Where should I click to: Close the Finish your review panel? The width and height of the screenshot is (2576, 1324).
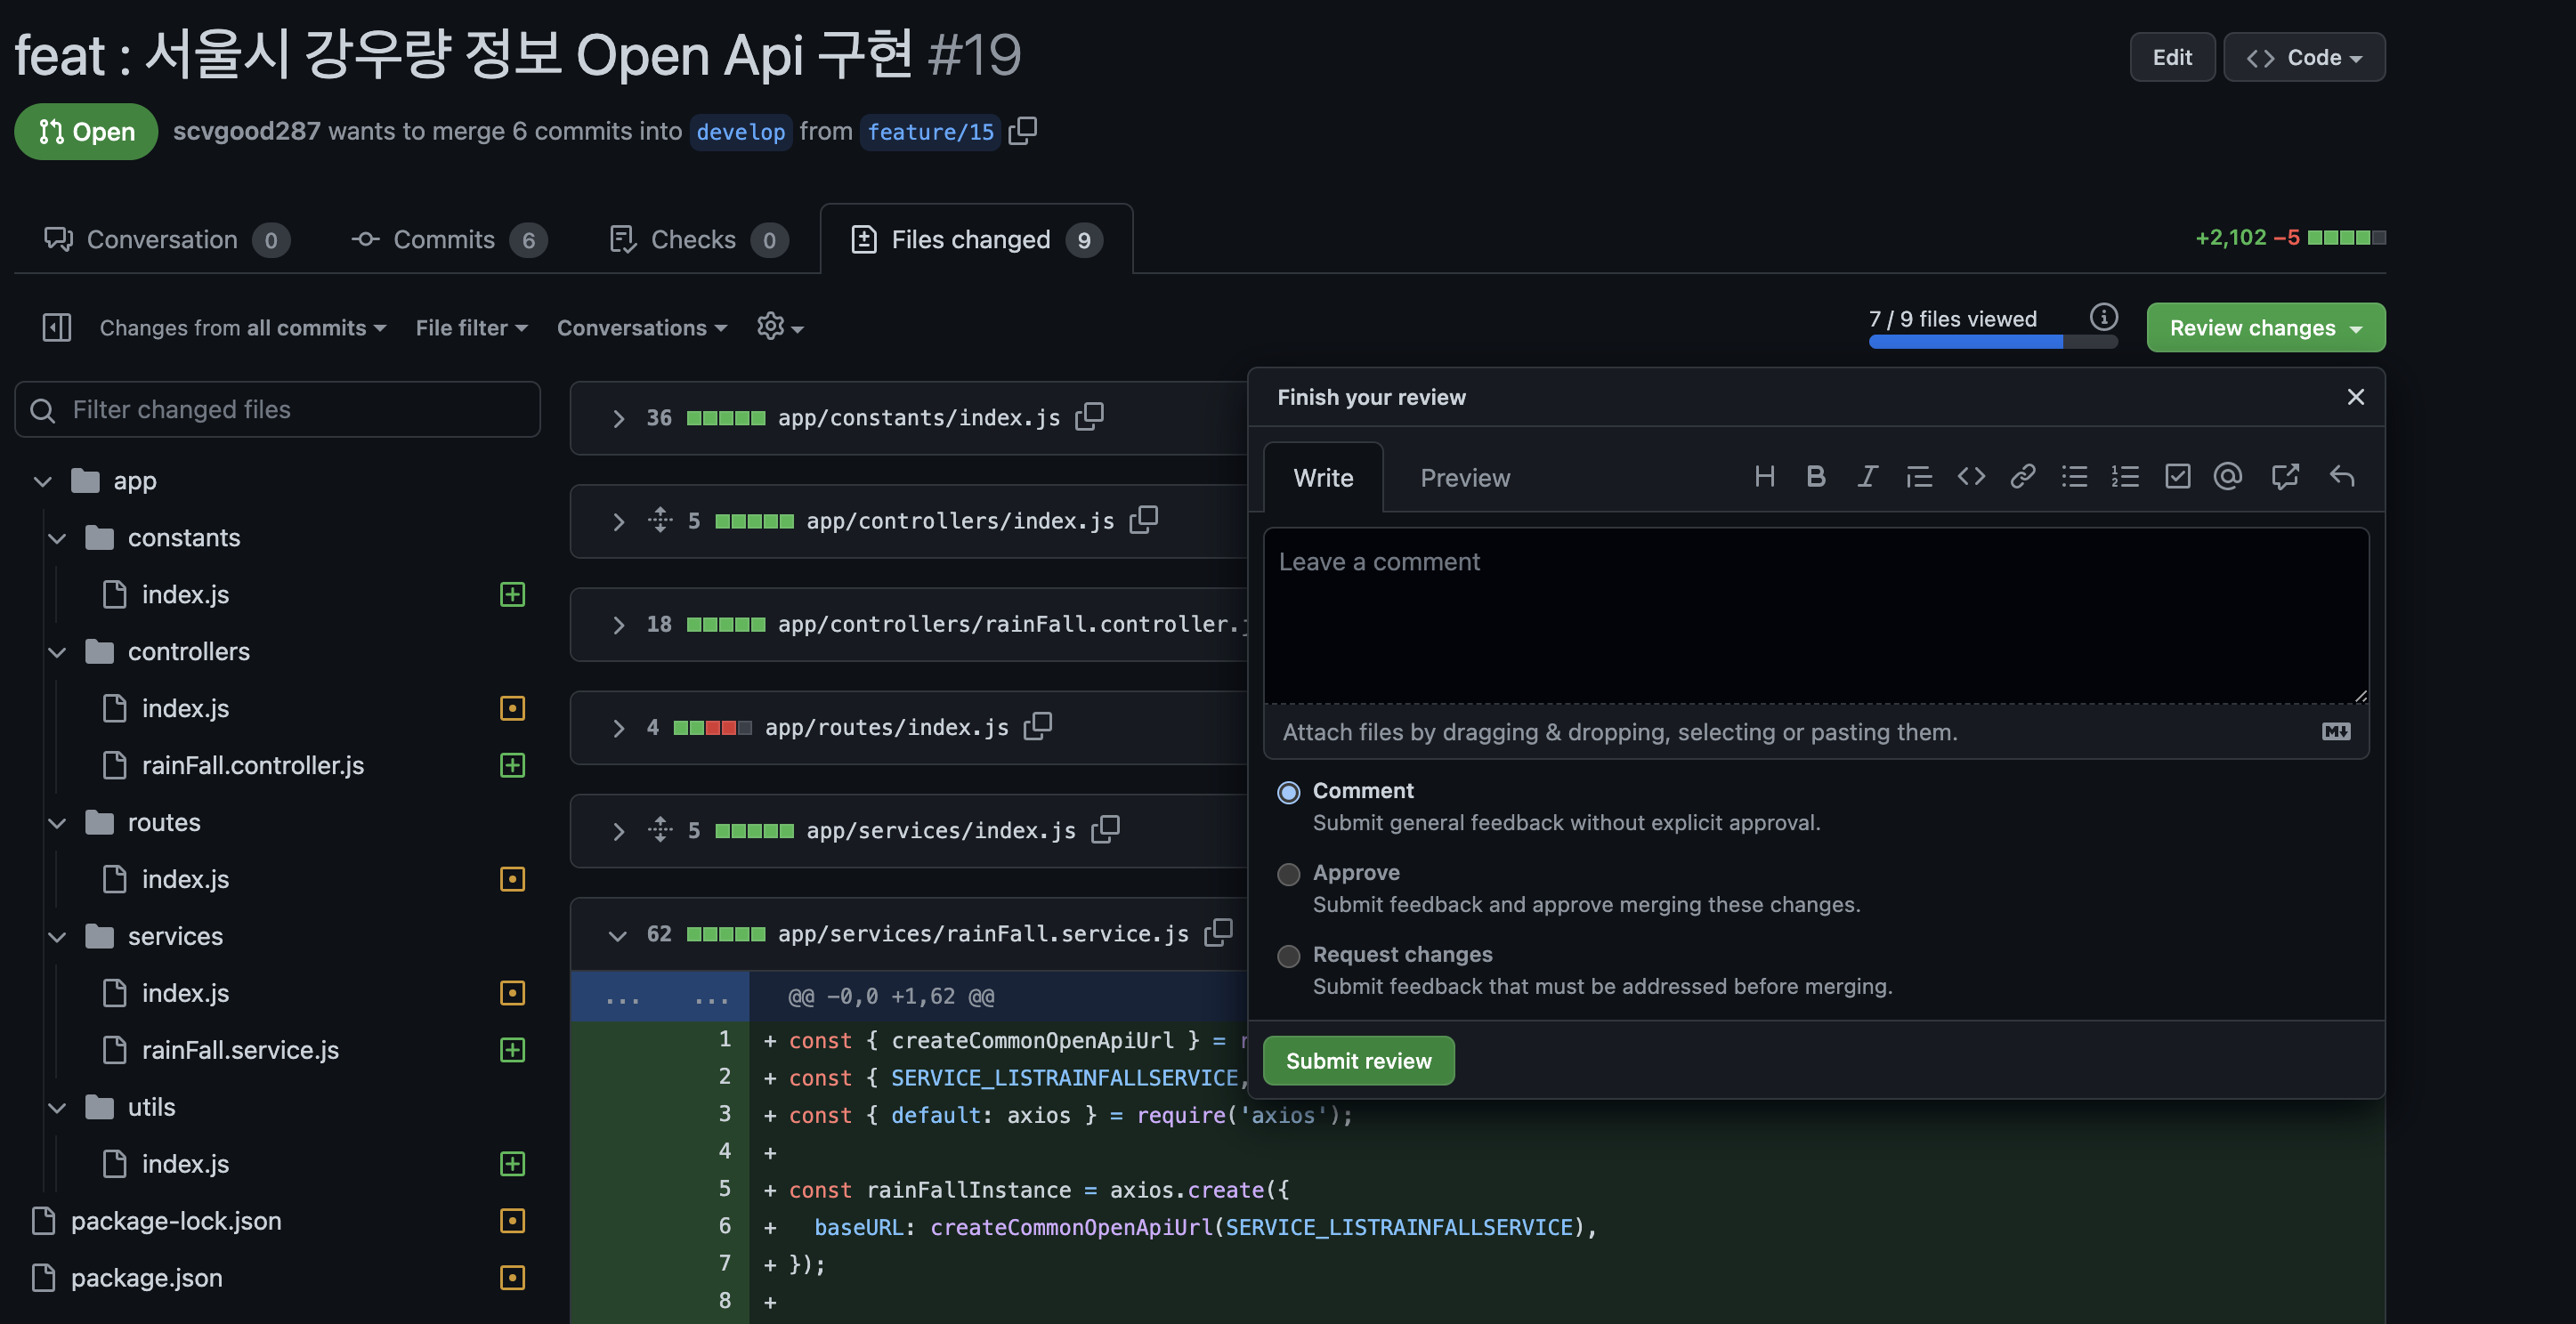pyautogui.click(x=2355, y=397)
